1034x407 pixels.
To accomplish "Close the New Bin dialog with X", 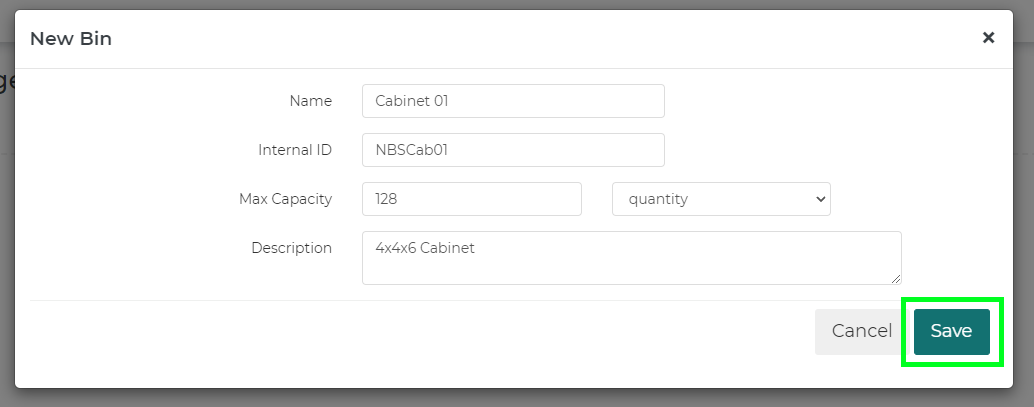I will pos(988,38).
